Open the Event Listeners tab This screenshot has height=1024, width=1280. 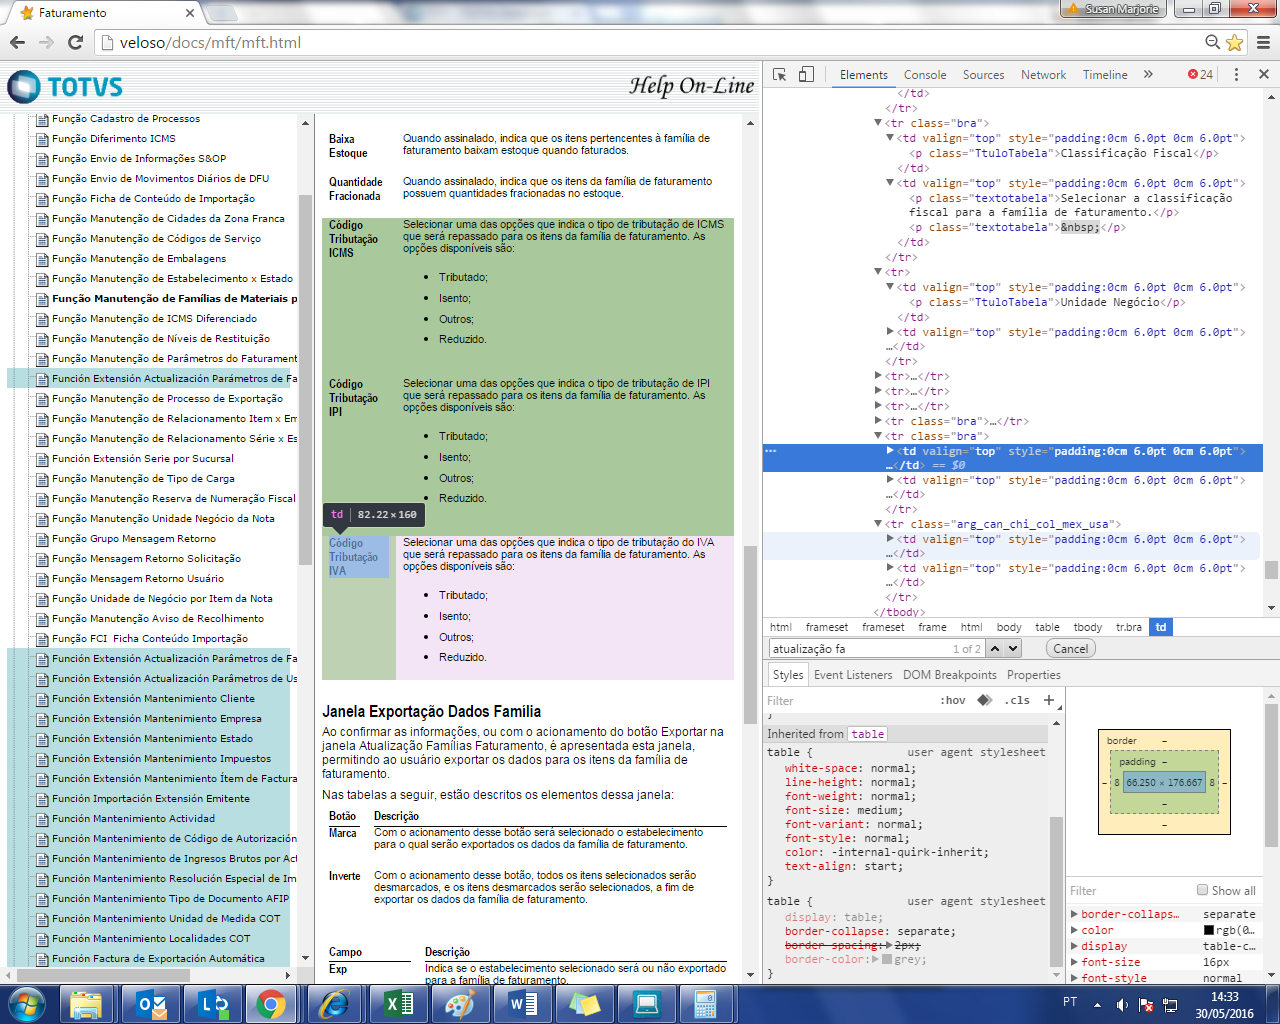852,675
